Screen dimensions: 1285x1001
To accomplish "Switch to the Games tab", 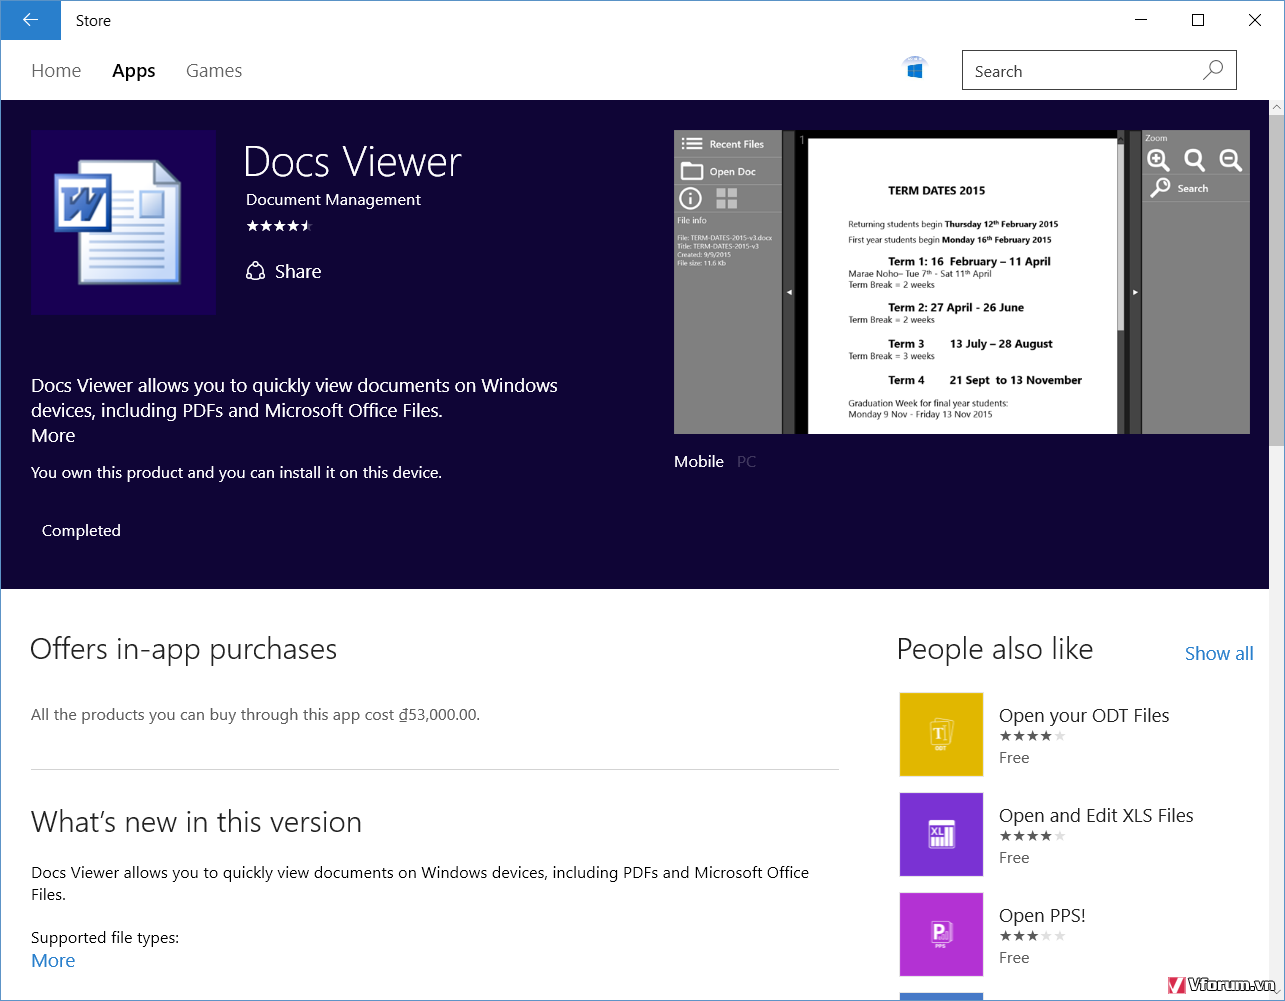I will 214,71.
